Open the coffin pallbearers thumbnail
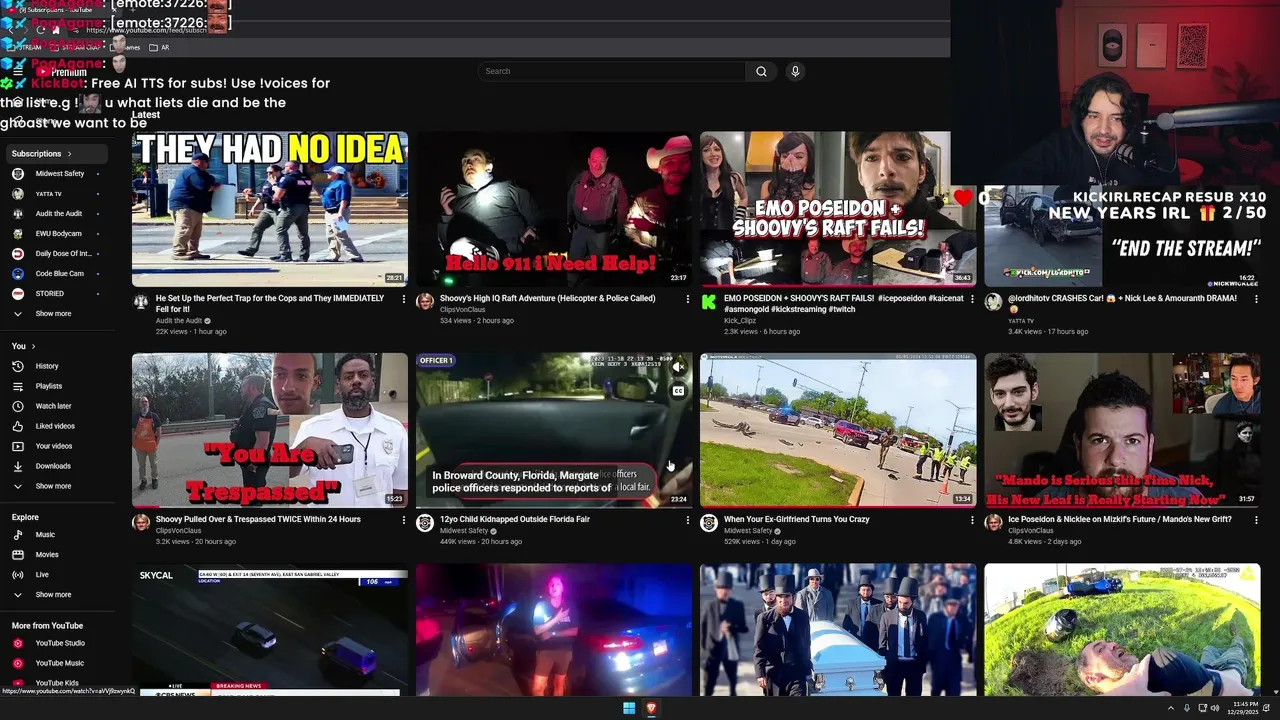Viewport: 1280px width, 720px height. tap(838, 630)
